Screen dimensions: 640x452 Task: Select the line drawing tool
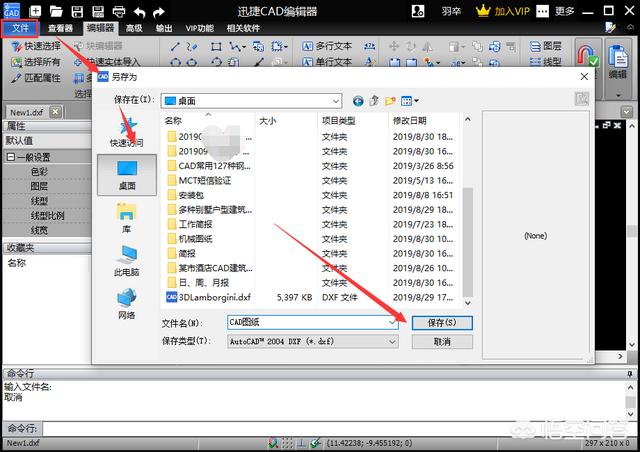pos(175,47)
